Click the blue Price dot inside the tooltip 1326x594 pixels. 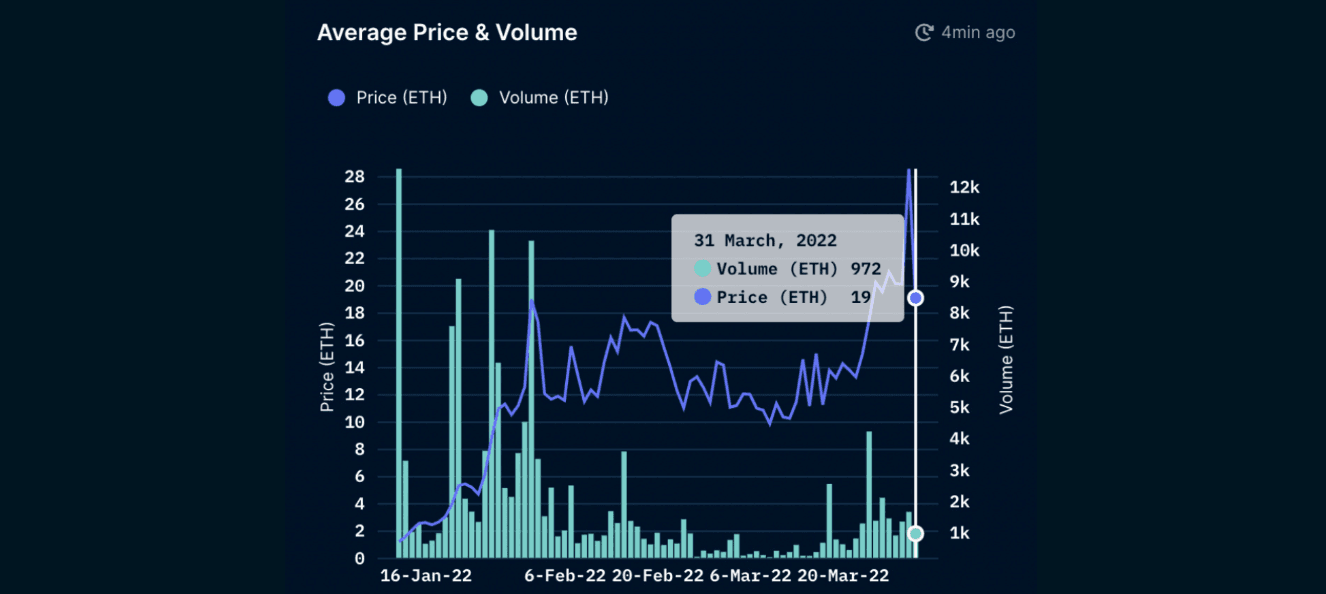(703, 297)
